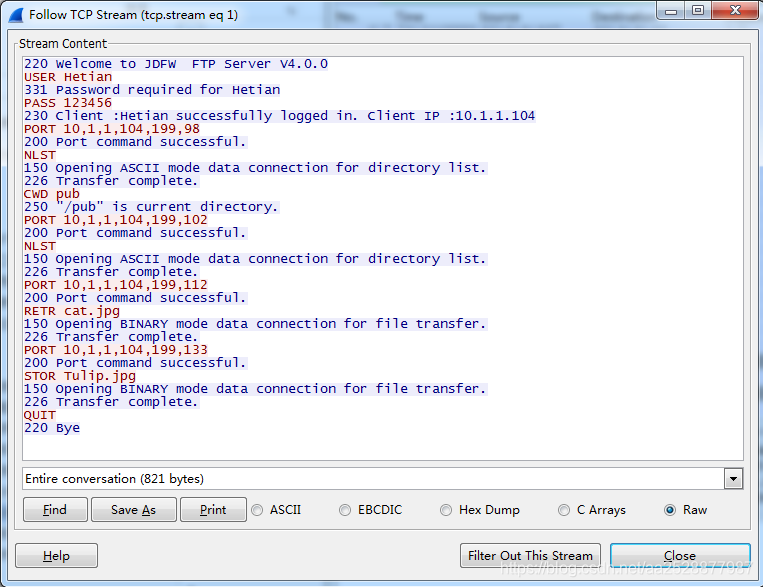Click the line '220 Welcome to JDFW FTP Server V4.0.0'
This screenshot has width=763, height=587.
pyautogui.click(x=176, y=64)
